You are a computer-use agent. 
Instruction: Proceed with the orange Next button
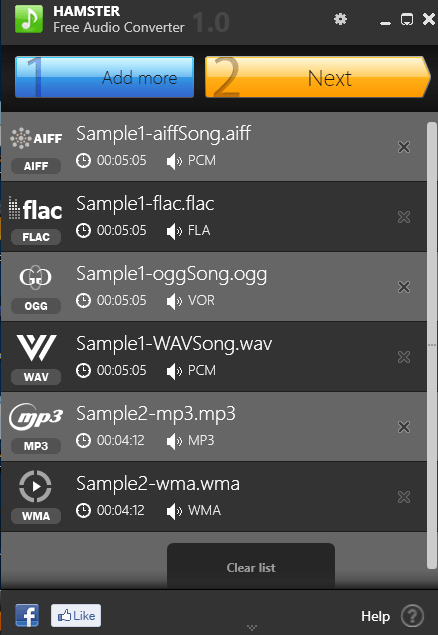point(317,77)
